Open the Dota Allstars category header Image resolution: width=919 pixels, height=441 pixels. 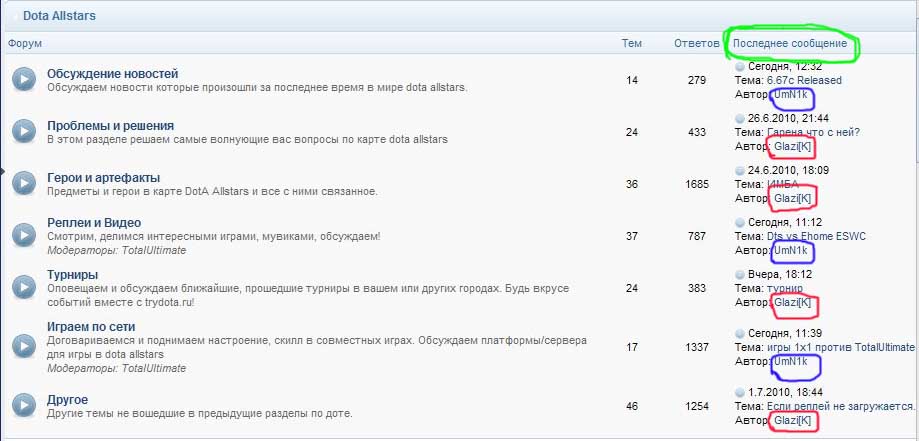pos(59,16)
